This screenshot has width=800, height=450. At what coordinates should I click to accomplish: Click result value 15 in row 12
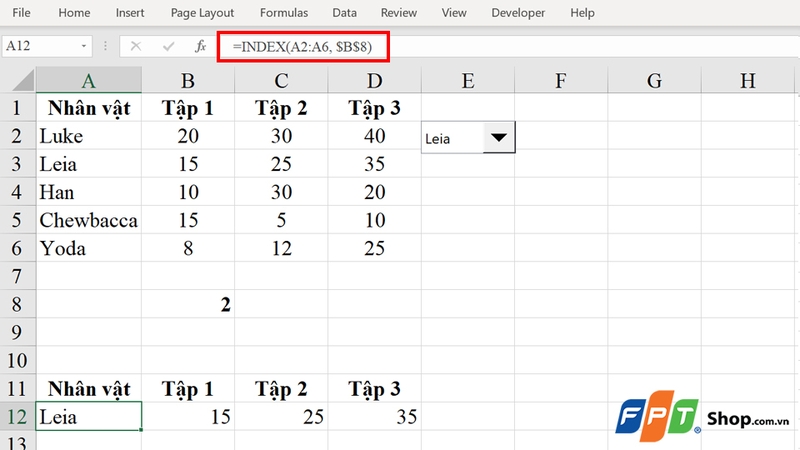click(x=188, y=416)
